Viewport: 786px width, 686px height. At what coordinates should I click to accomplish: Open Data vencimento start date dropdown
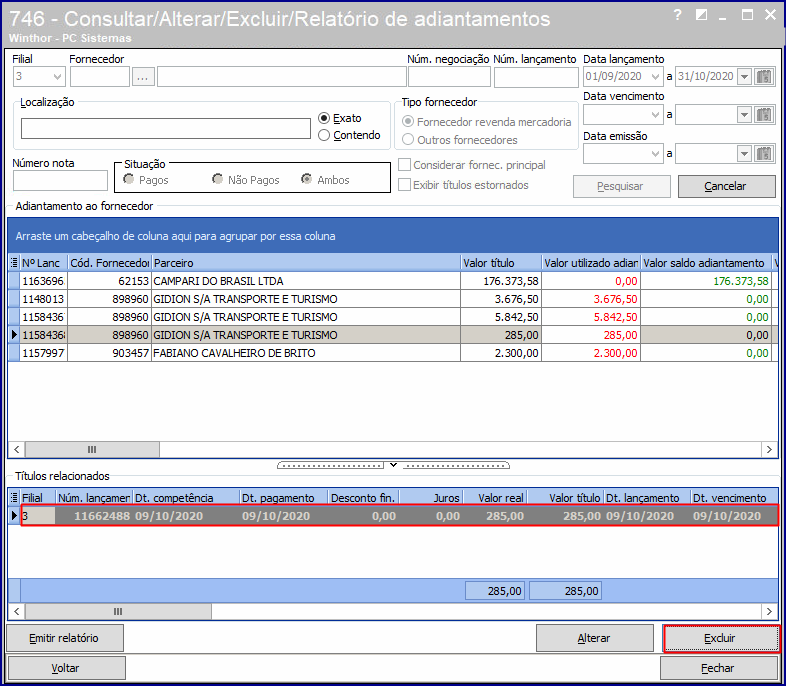click(x=655, y=115)
